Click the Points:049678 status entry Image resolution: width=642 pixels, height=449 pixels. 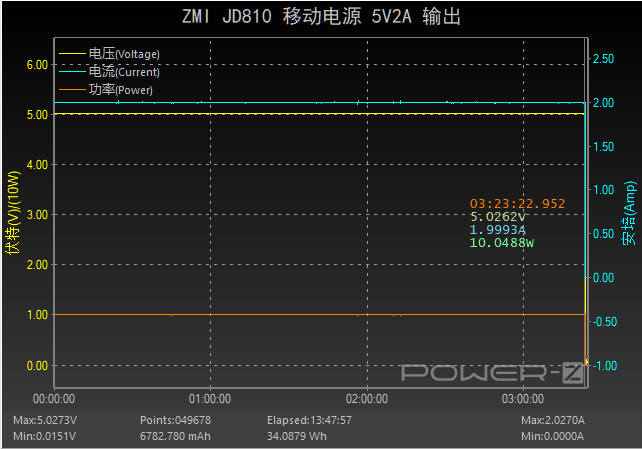(x=175, y=420)
